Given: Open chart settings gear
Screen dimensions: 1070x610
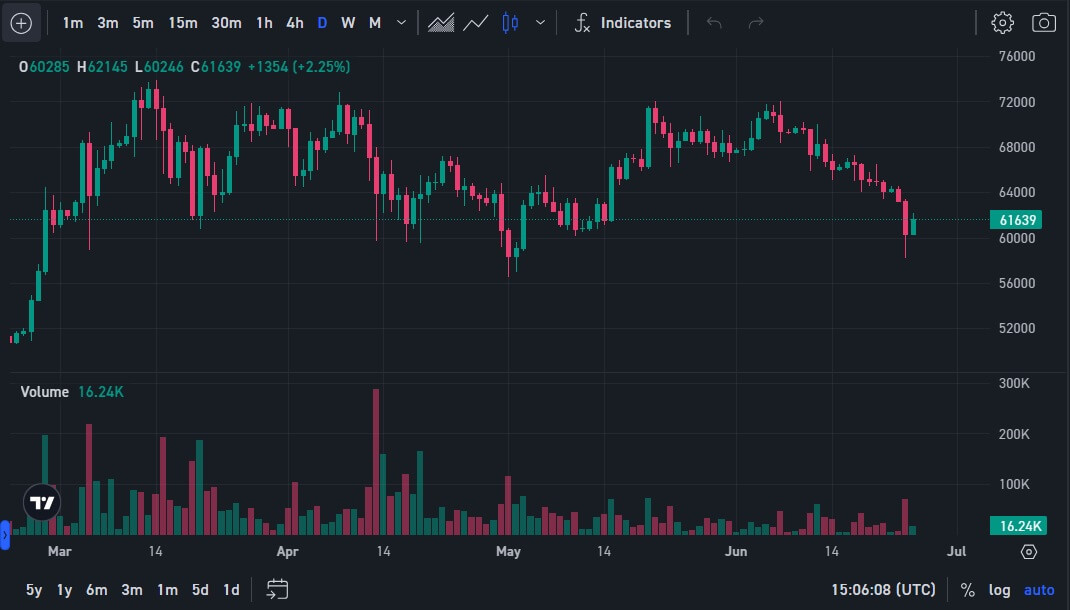Looking at the screenshot, I should click(x=1002, y=23).
